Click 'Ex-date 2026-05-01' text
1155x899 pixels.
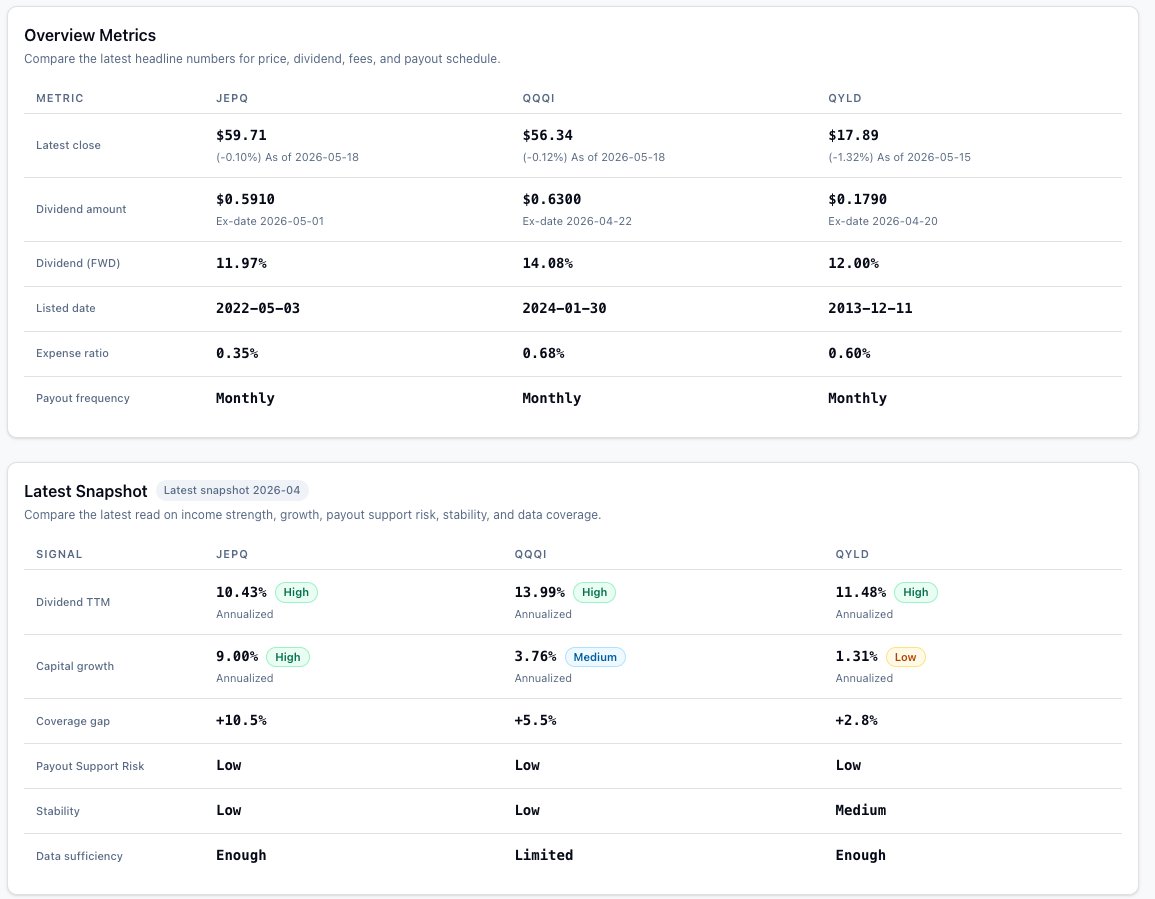pyautogui.click(x=270, y=221)
